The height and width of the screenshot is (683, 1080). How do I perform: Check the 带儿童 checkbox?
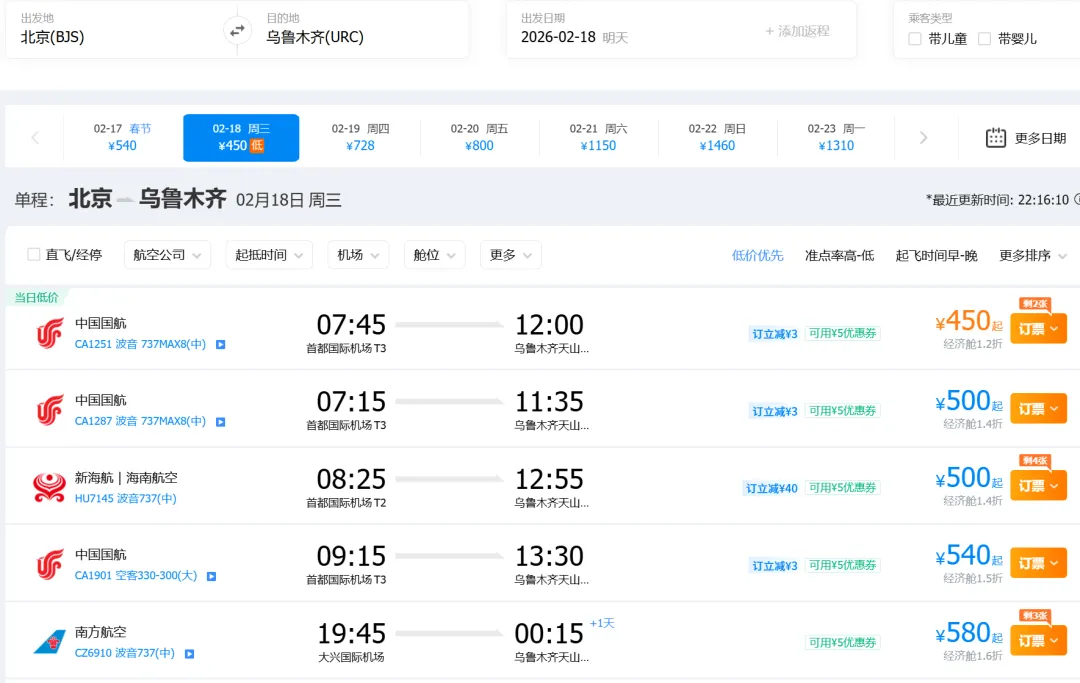tap(915, 39)
